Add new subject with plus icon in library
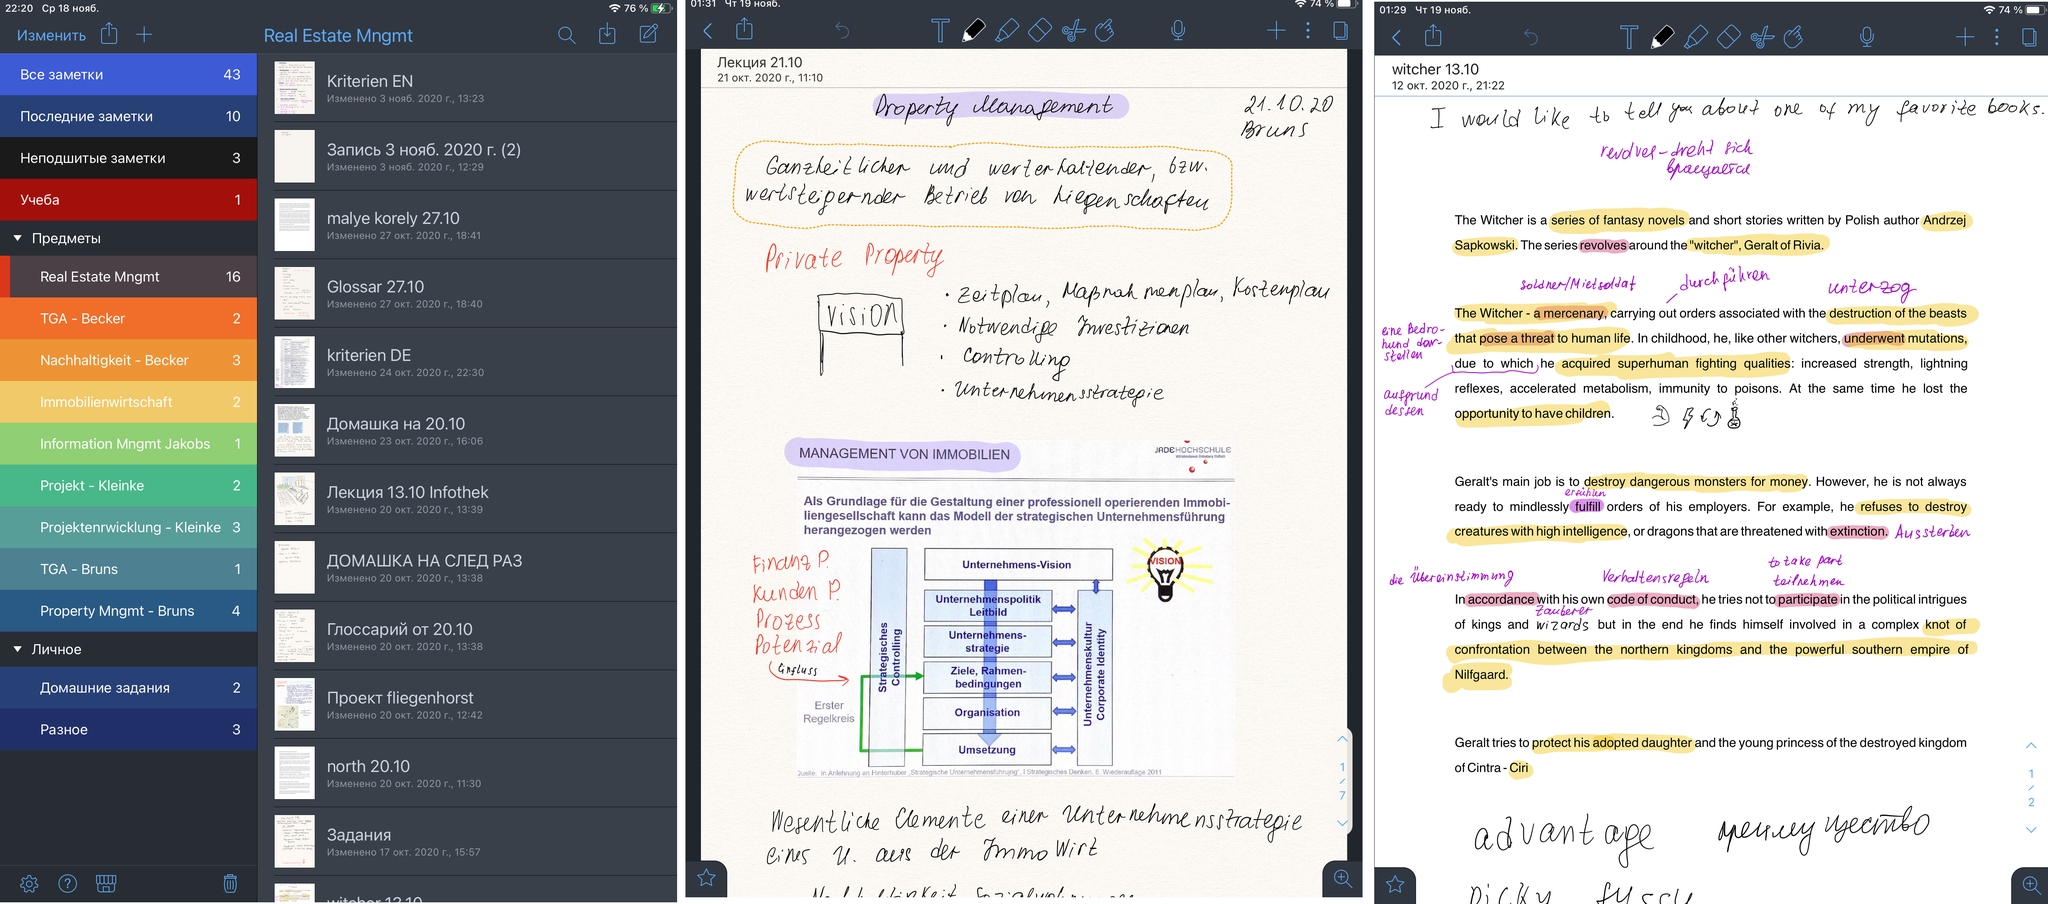The width and height of the screenshot is (2048, 904). [144, 35]
